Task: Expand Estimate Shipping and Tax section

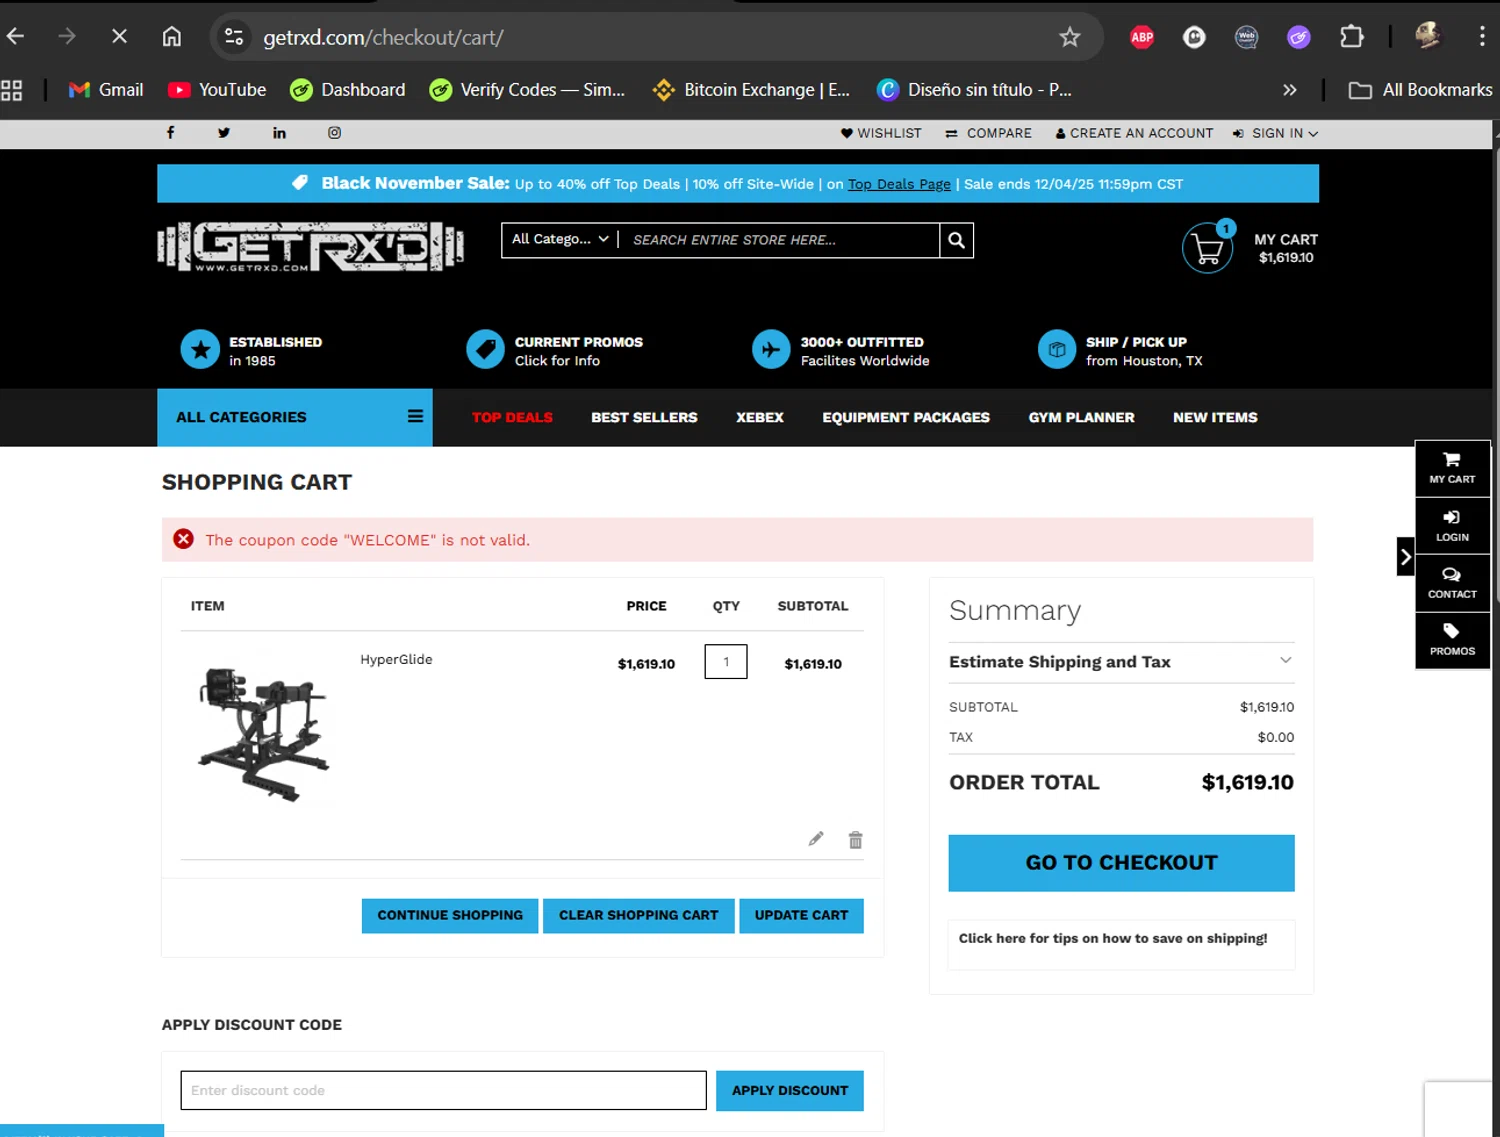Action: [x=1121, y=662]
